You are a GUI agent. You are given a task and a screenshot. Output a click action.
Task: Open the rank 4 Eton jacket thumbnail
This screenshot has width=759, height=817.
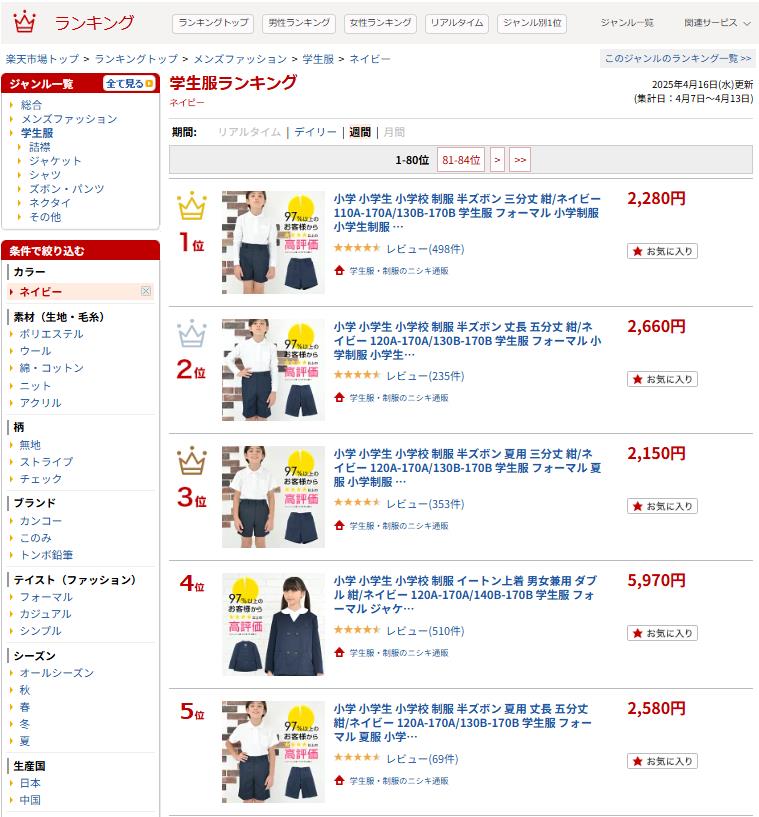(273, 624)
